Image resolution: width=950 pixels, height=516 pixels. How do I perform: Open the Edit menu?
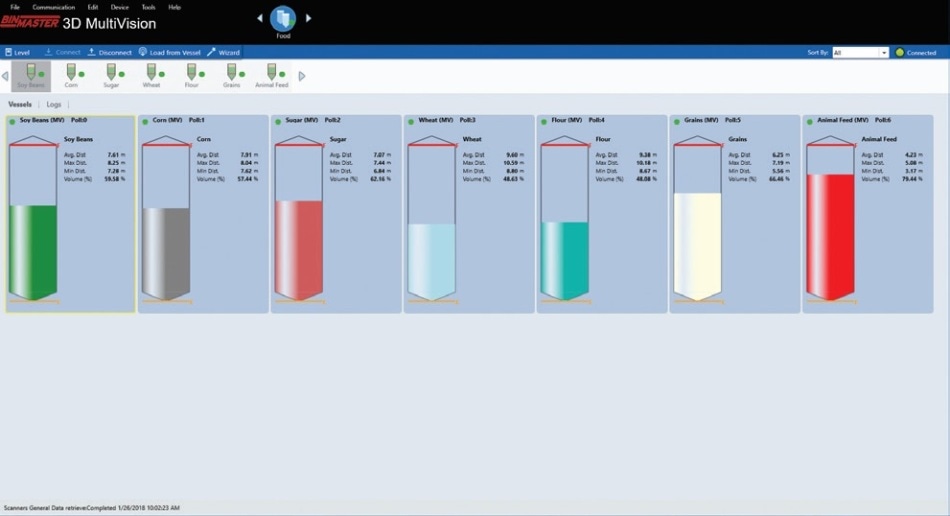(93, 7)
